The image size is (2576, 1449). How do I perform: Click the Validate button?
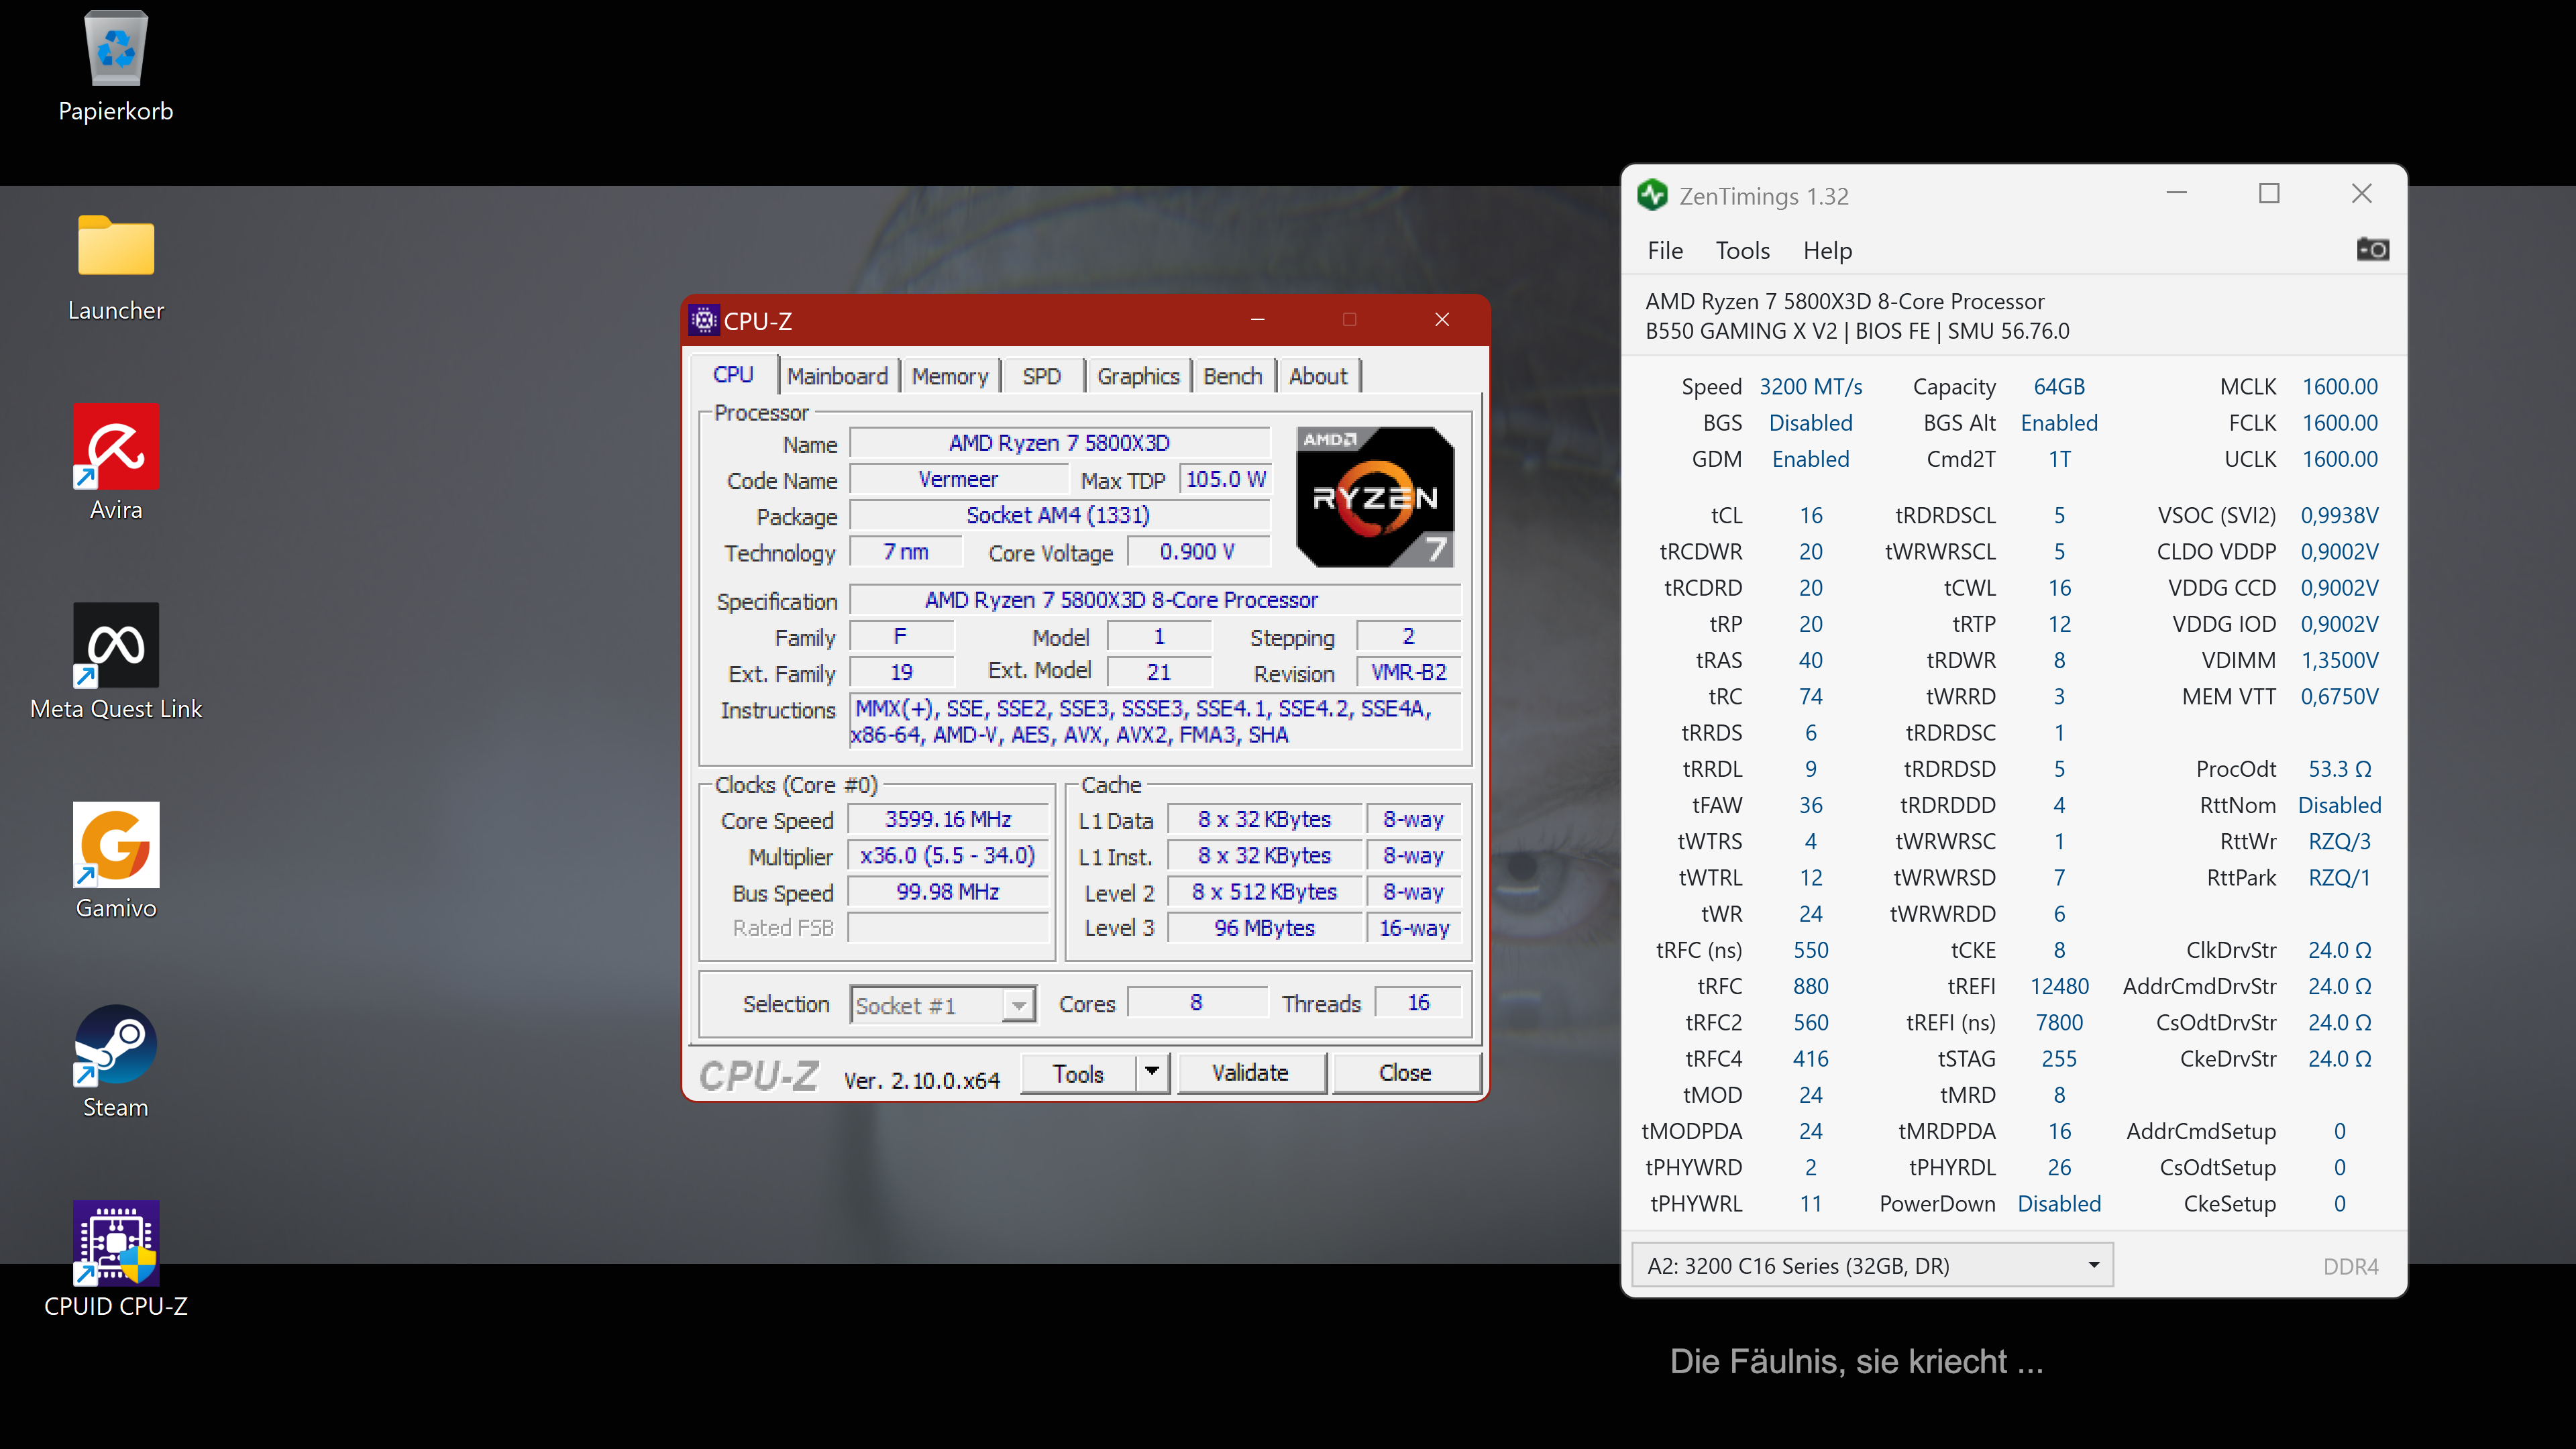pyautogui.click(x=1250, y=1072)
